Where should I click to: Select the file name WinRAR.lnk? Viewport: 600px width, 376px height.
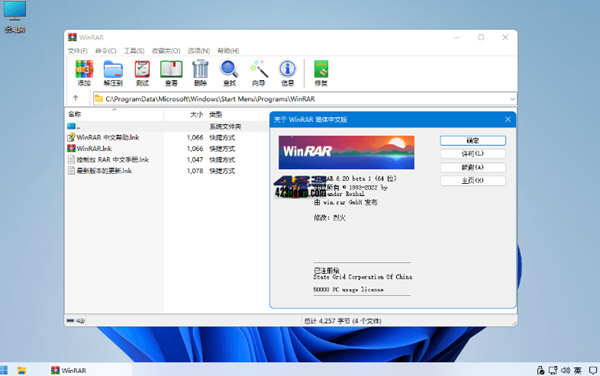[x=94, y=148]
